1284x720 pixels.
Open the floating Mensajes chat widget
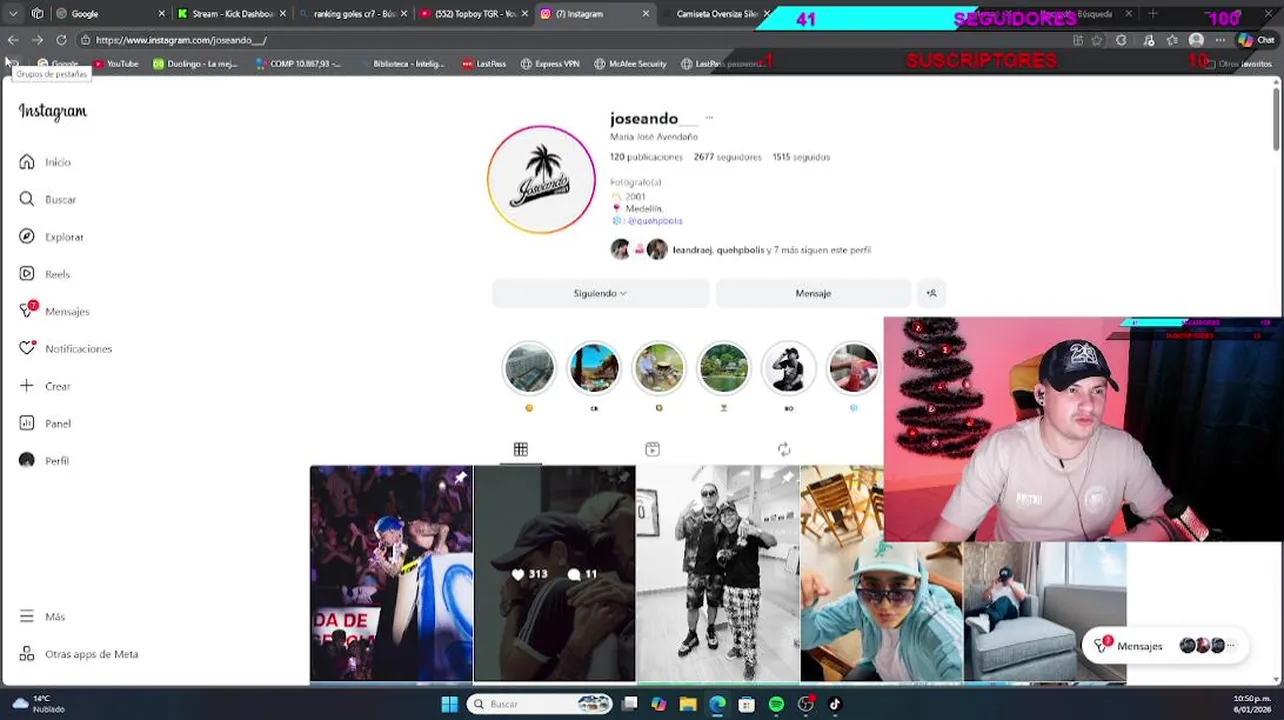click(x=1167, y=646)
